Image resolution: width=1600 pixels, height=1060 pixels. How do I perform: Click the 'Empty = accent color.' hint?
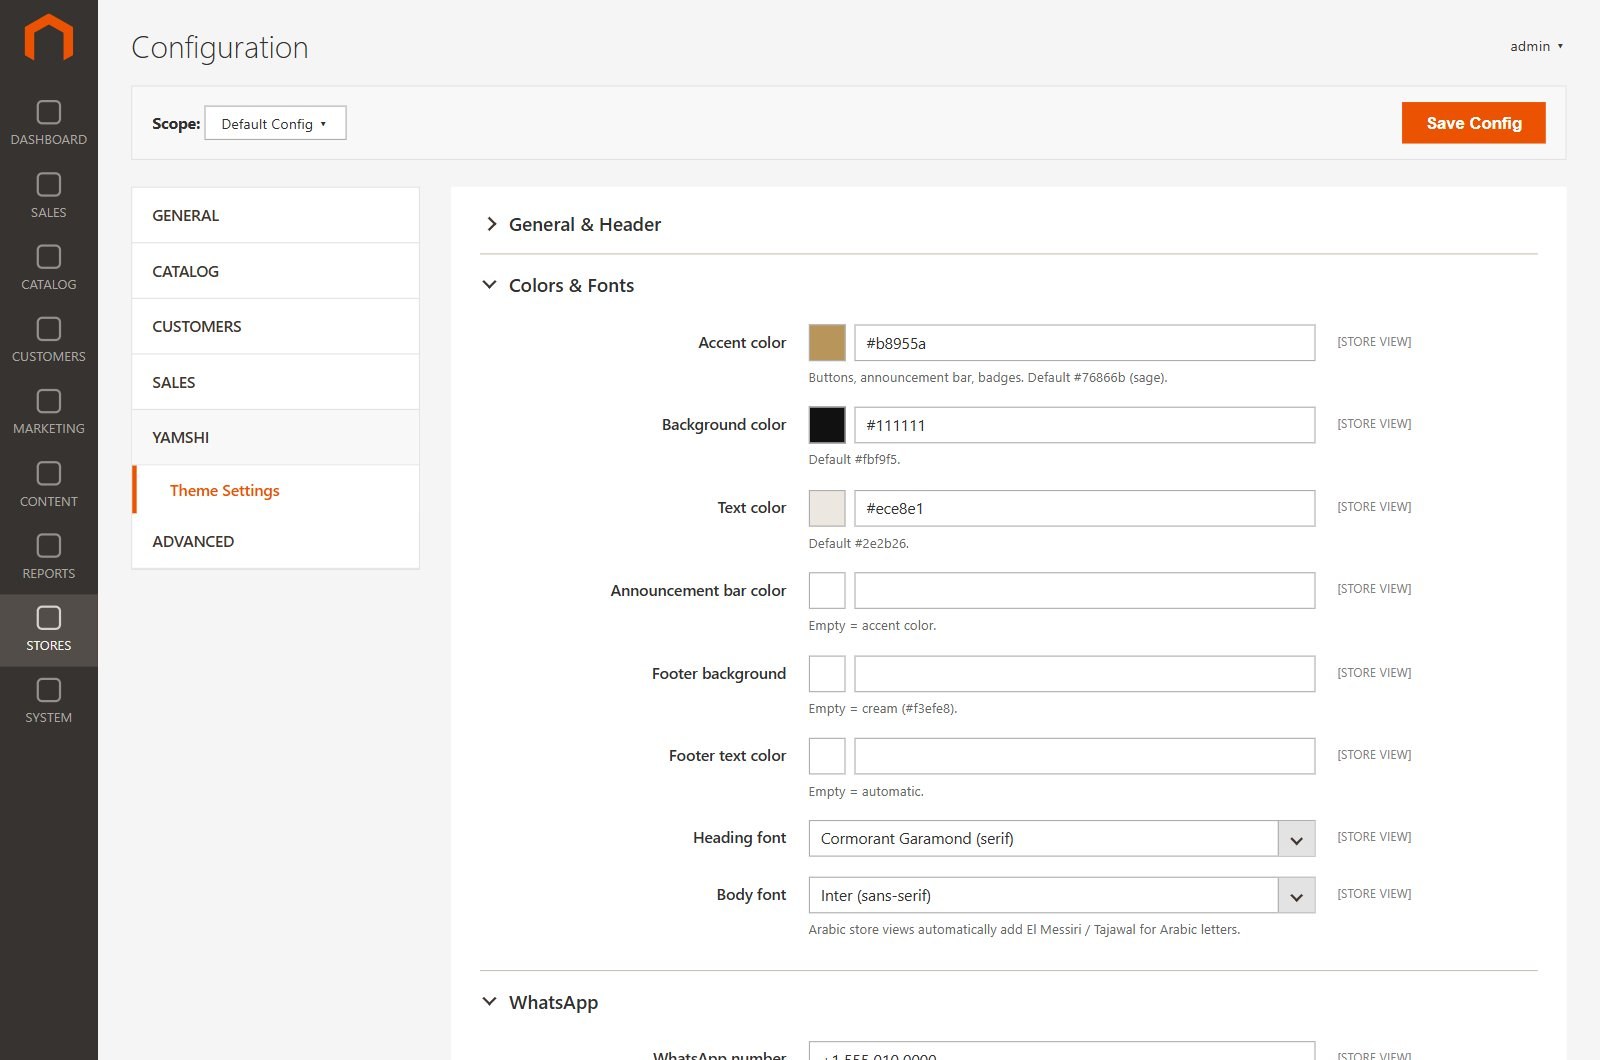(x=872, y=626)
